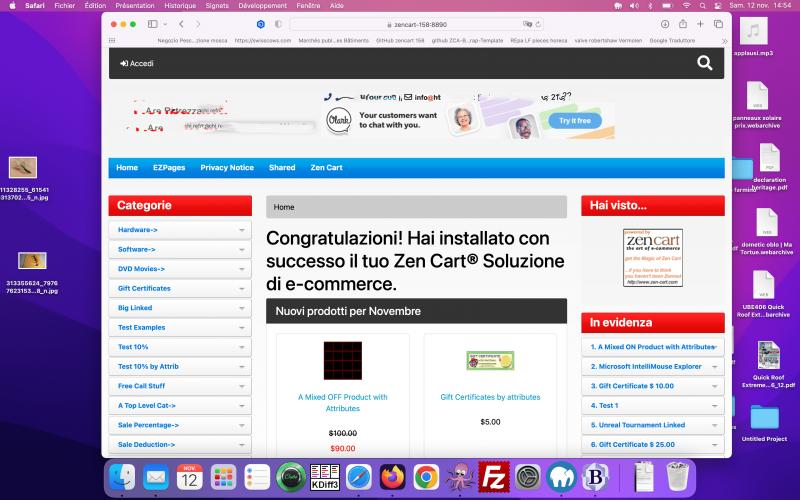
Task: Open KDiff3 from the Dock
Action: [325, 478]
